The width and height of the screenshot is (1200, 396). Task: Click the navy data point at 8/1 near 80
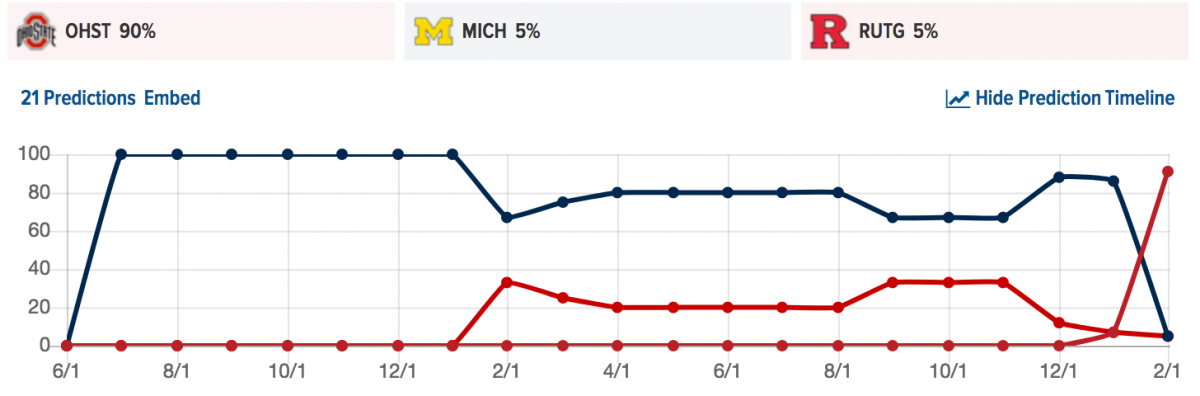[x=838, y=192]
